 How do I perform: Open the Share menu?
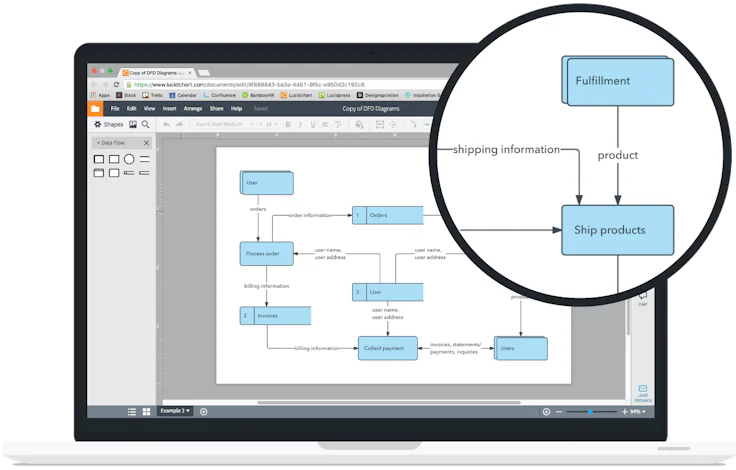216,108
